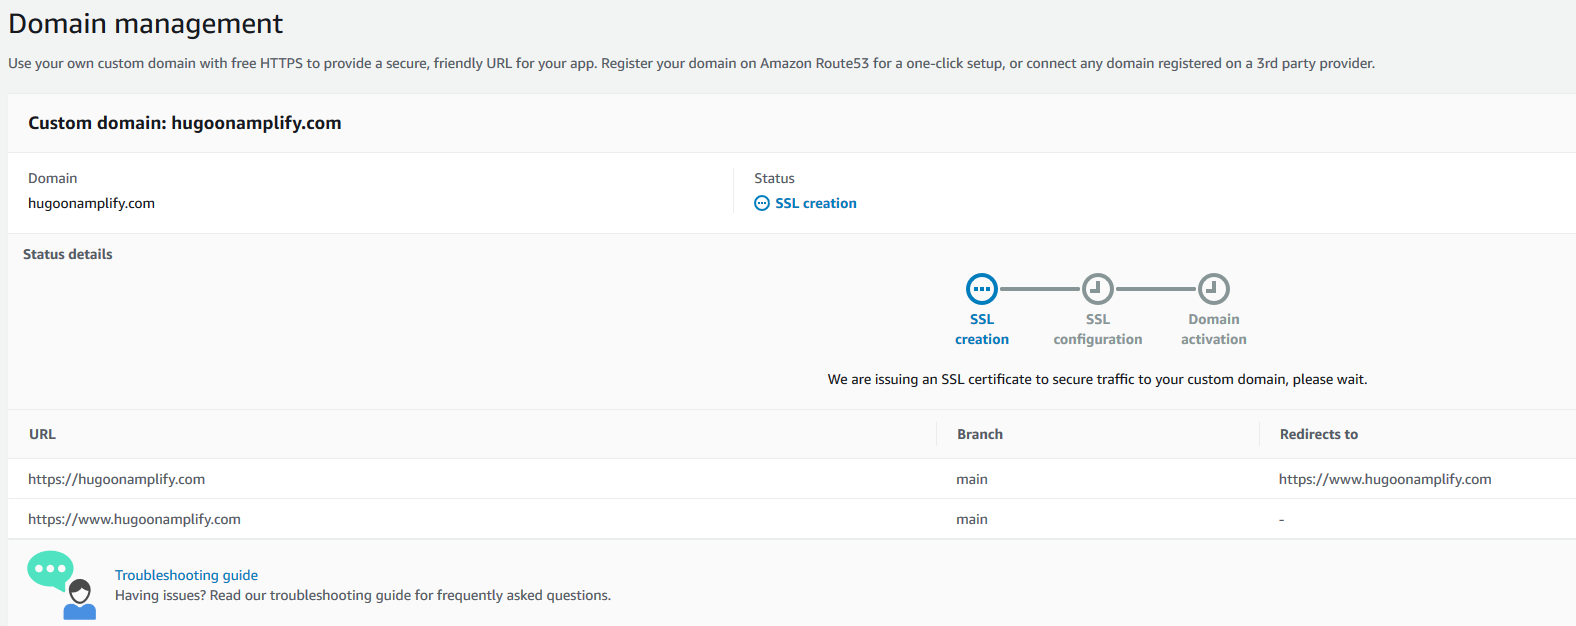Click the Status details section label

pyautogui.click(x=68, y=254)
